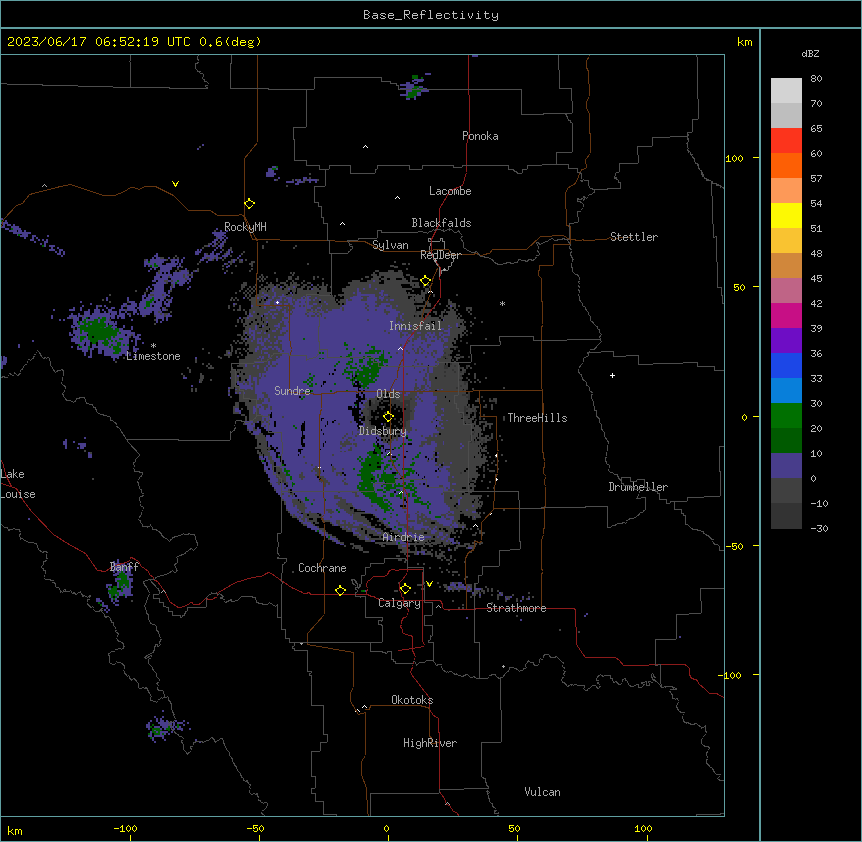Select the red 60-65 dBZ legend swatch
Image resolution: width=862 pixels, height=842 pixels.
pos(786,141)
